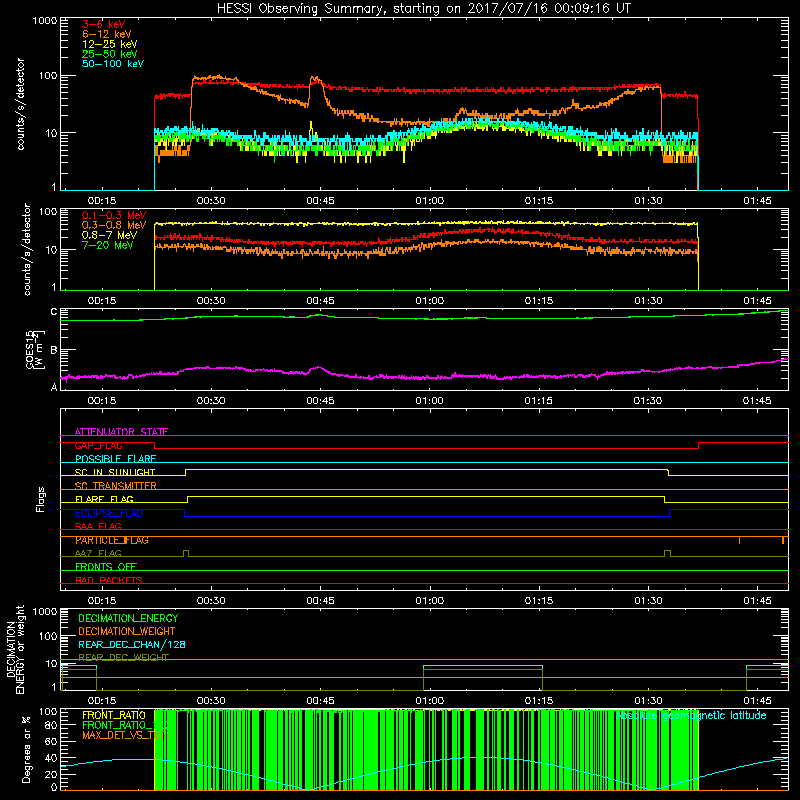Click the HESSI Observing Summary plot title

423,9
